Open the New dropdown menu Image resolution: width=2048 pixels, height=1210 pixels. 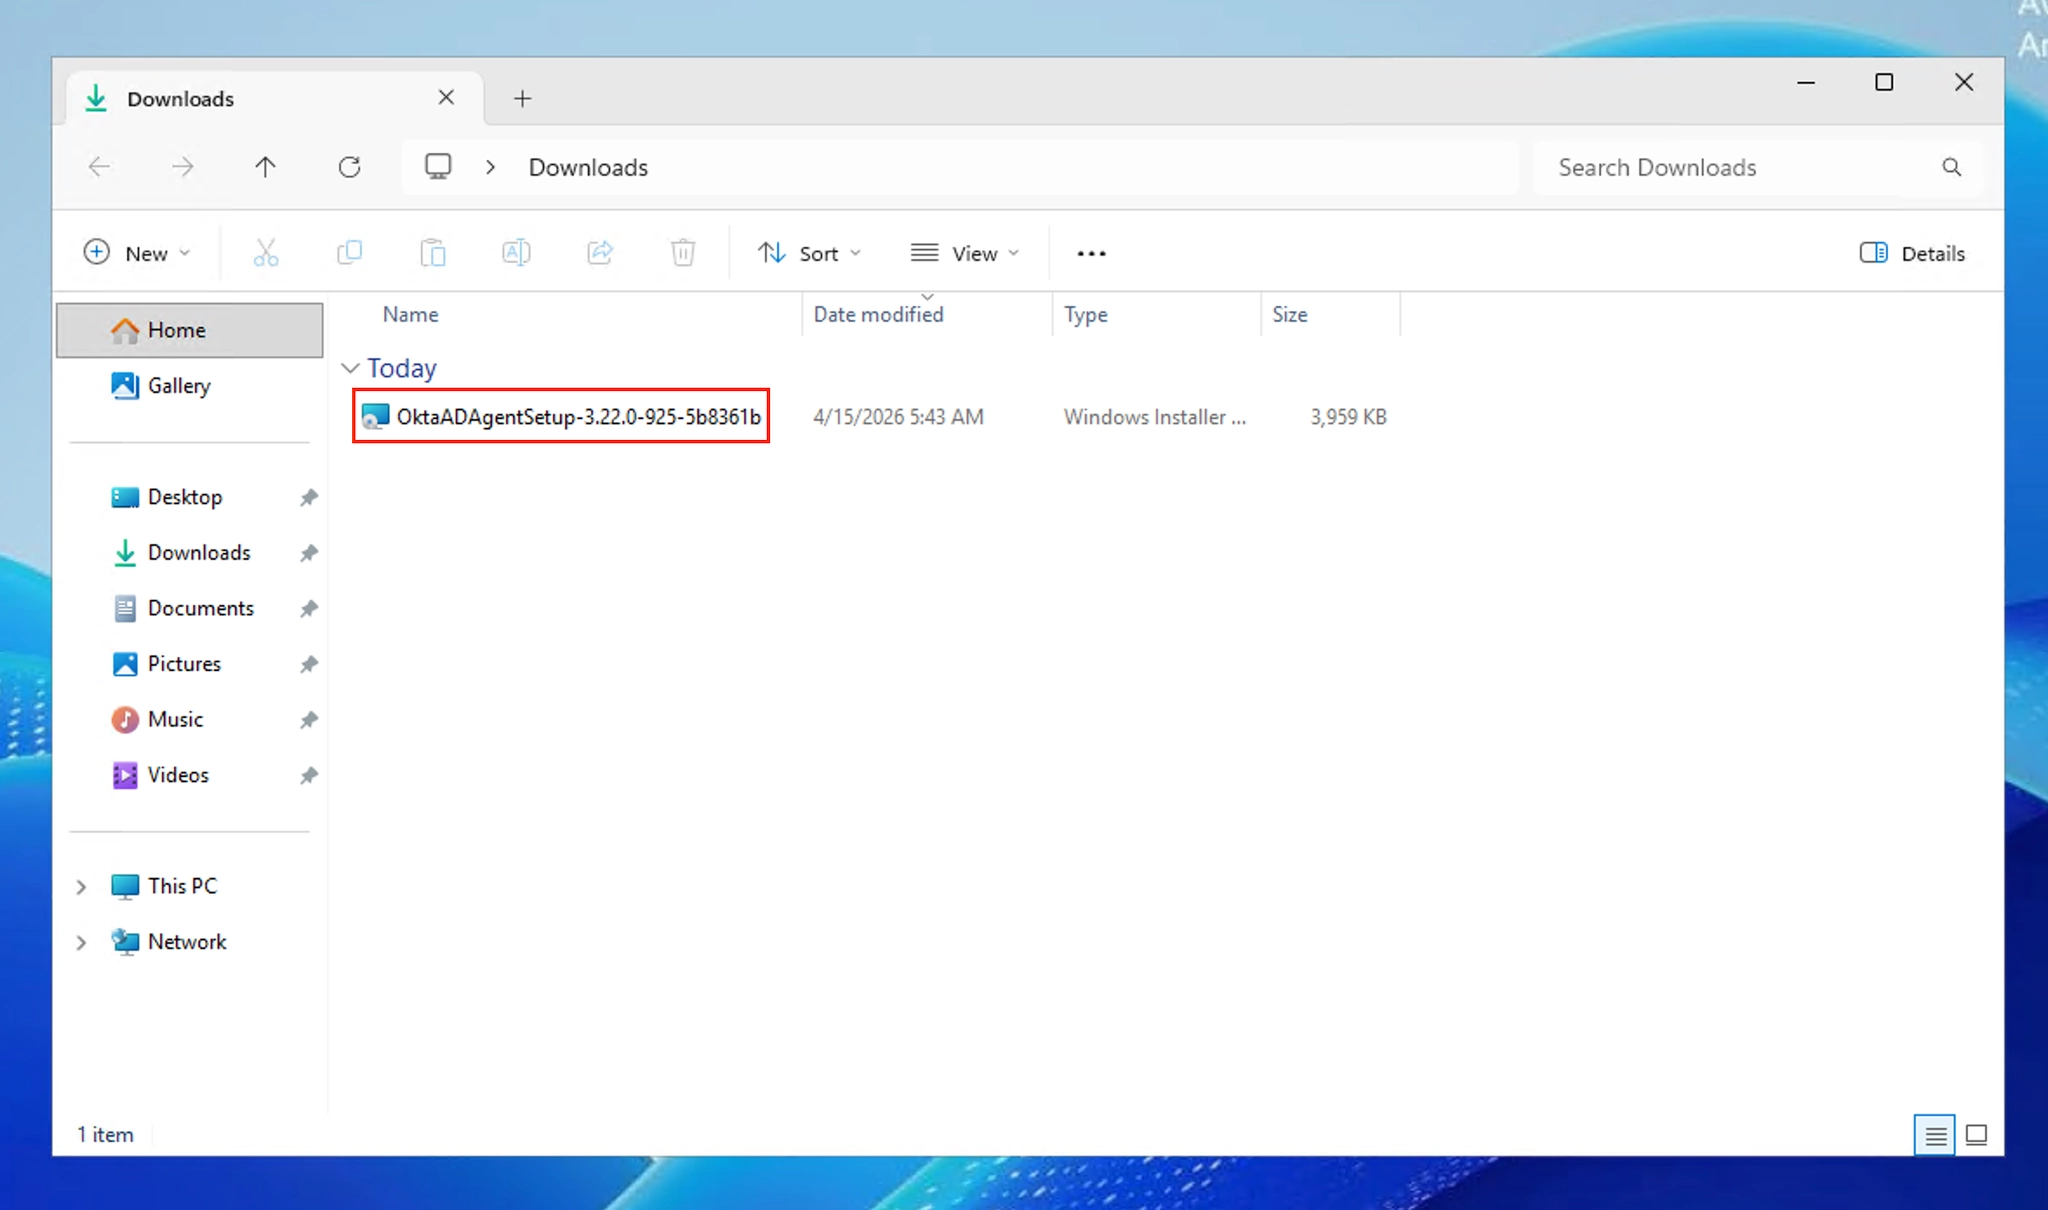pos(137,253)
